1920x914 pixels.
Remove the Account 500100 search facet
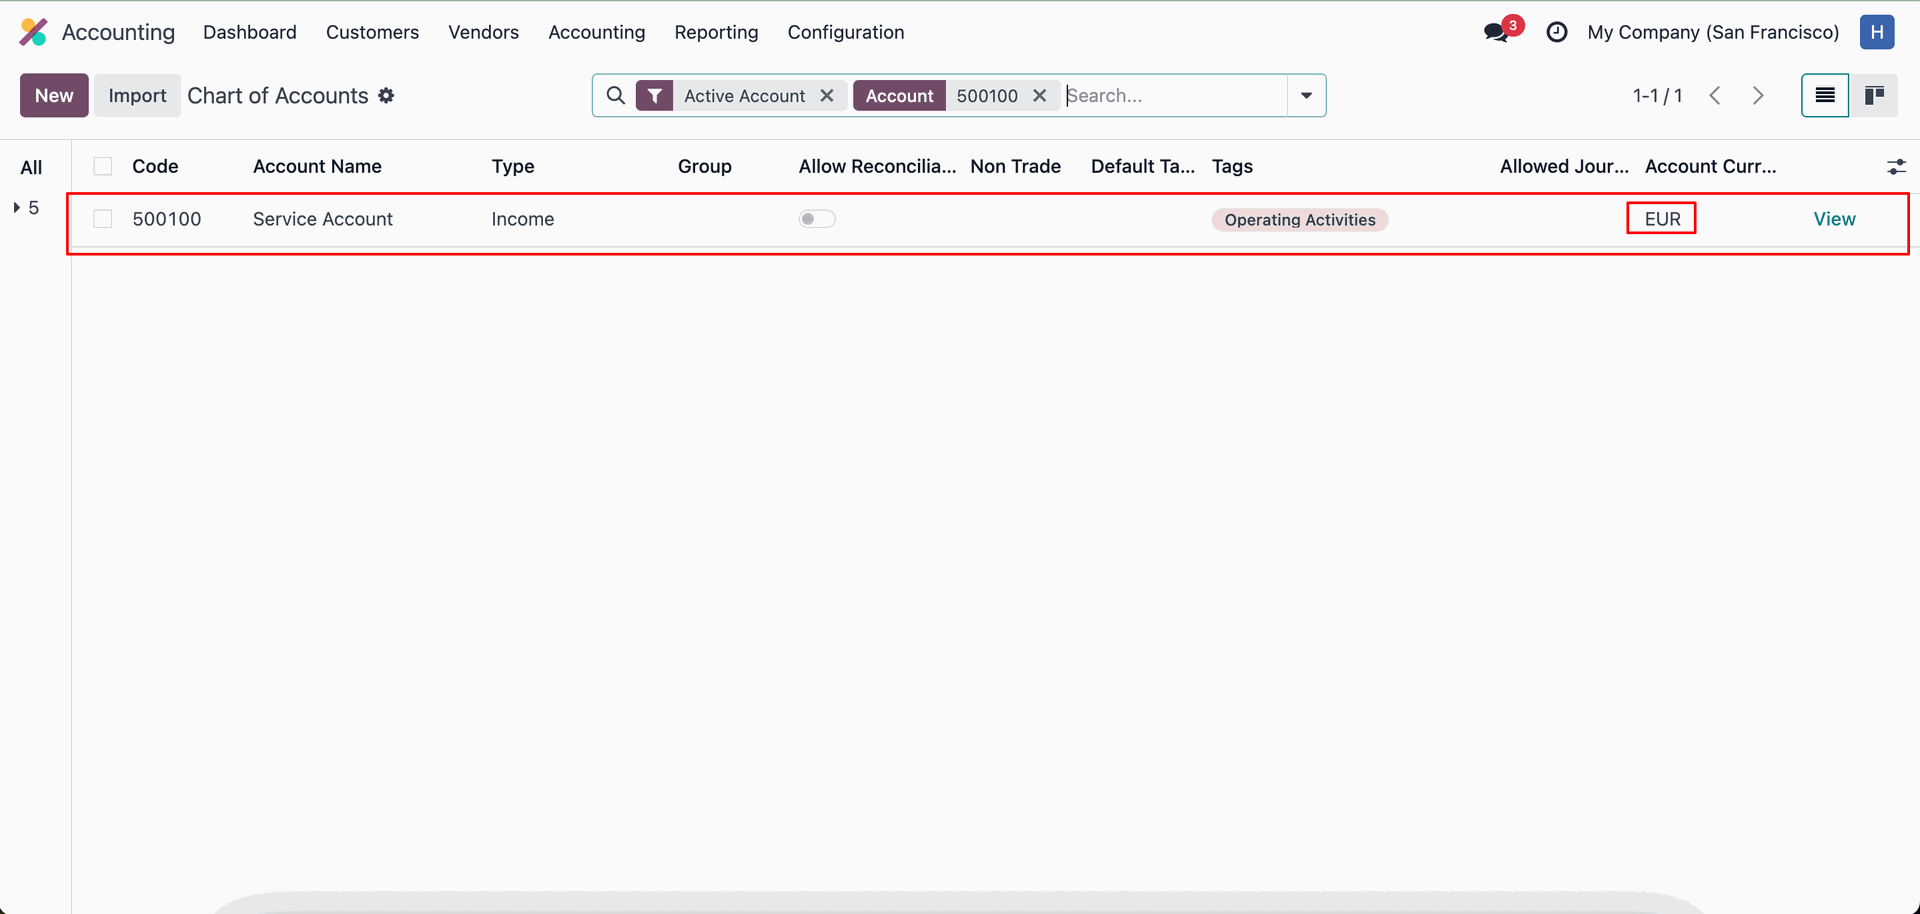click(x=1040, y=95)
